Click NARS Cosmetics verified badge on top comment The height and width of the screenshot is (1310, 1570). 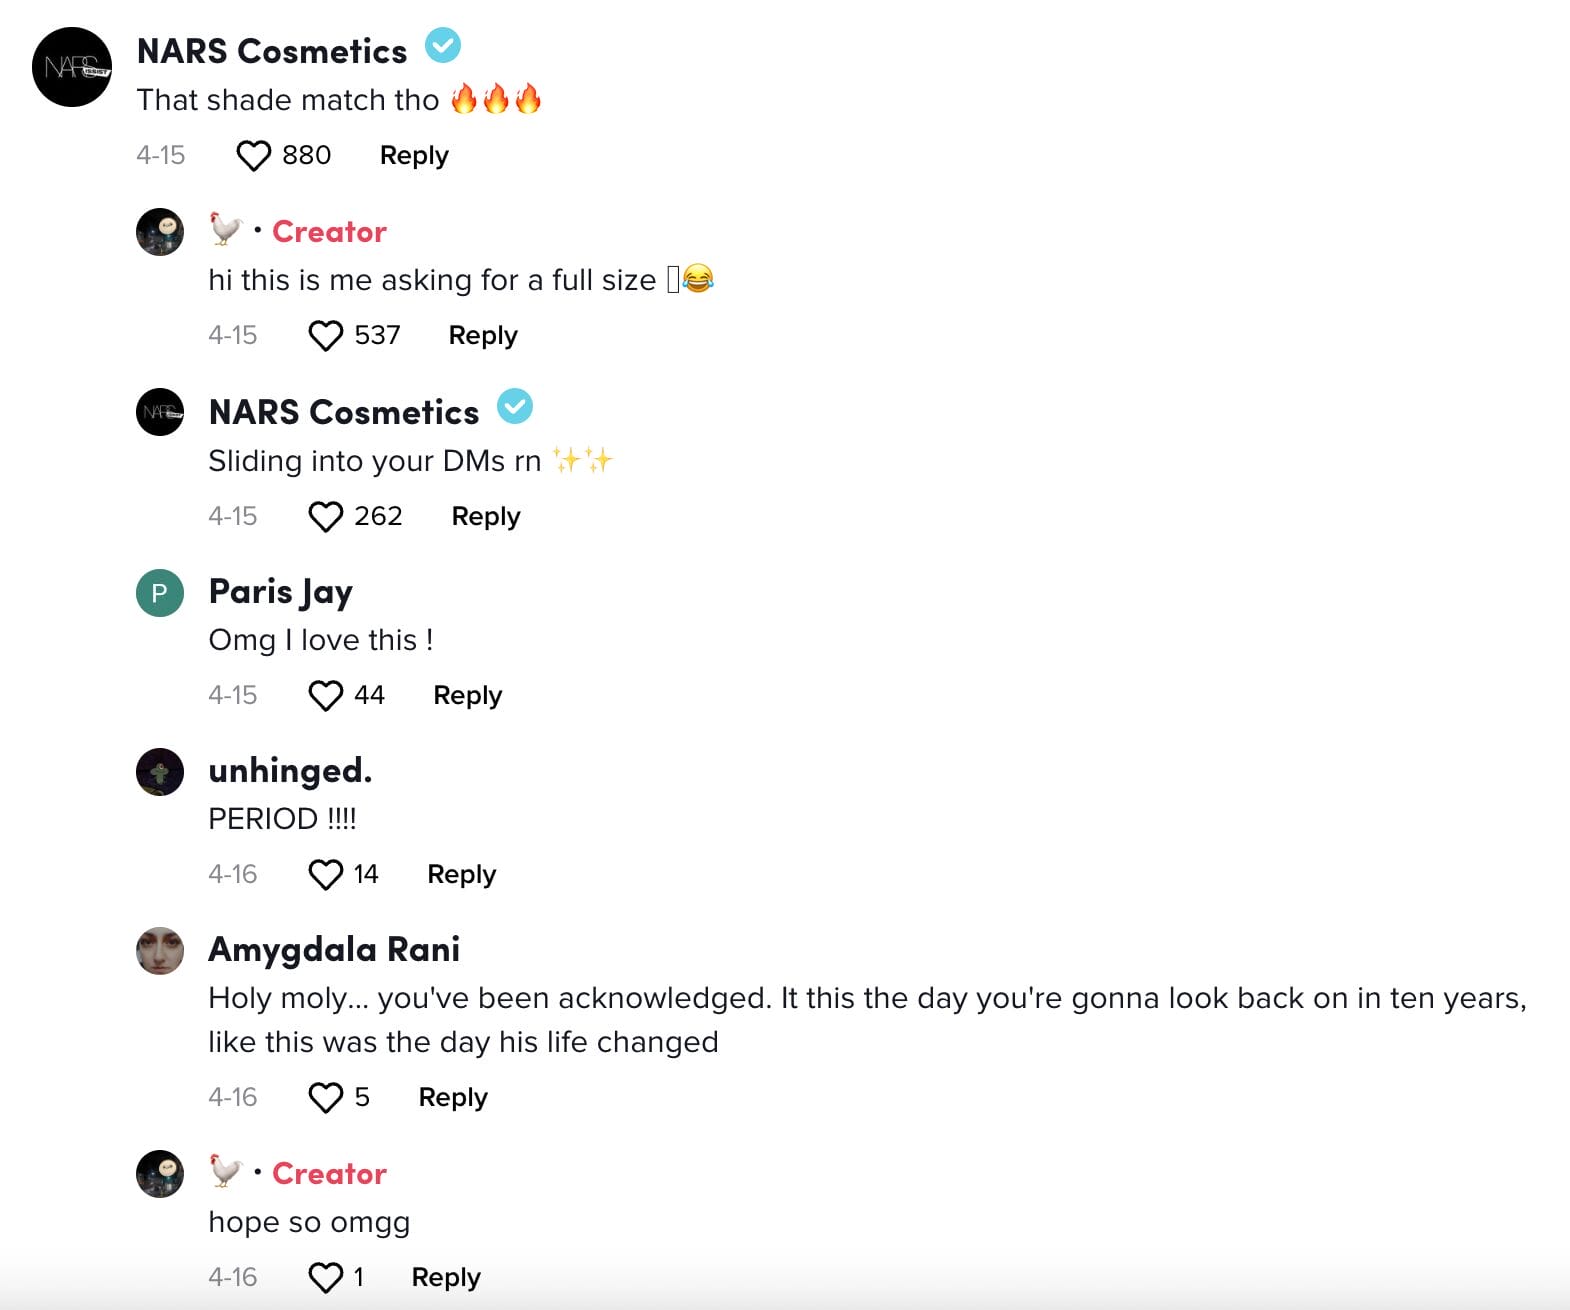(x=443, y=46)
